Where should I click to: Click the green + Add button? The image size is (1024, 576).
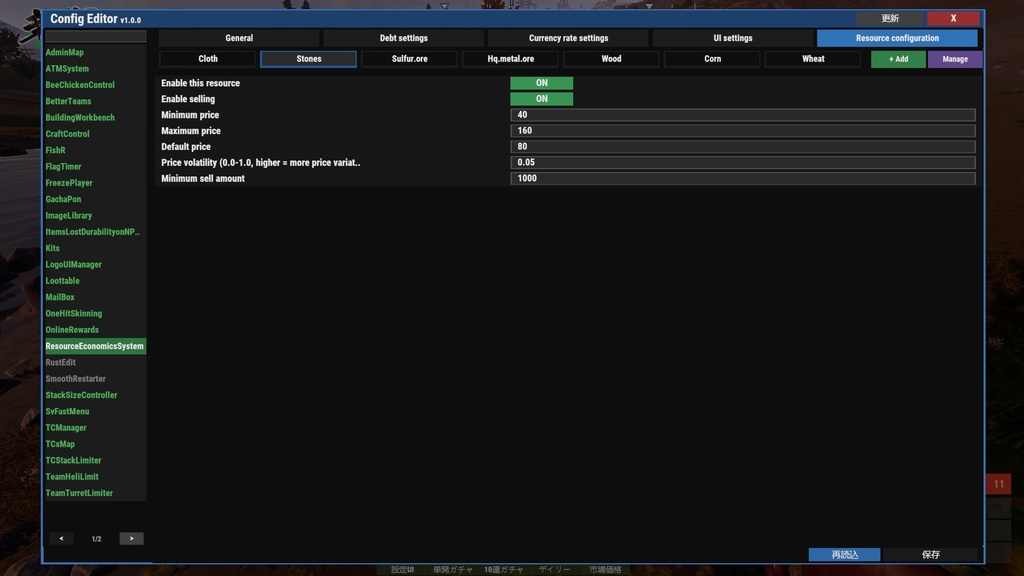tap(898, 58)
